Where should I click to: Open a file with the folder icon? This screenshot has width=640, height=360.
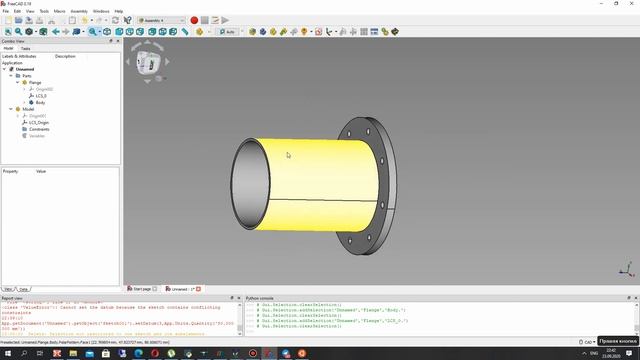tap(19, 20)
